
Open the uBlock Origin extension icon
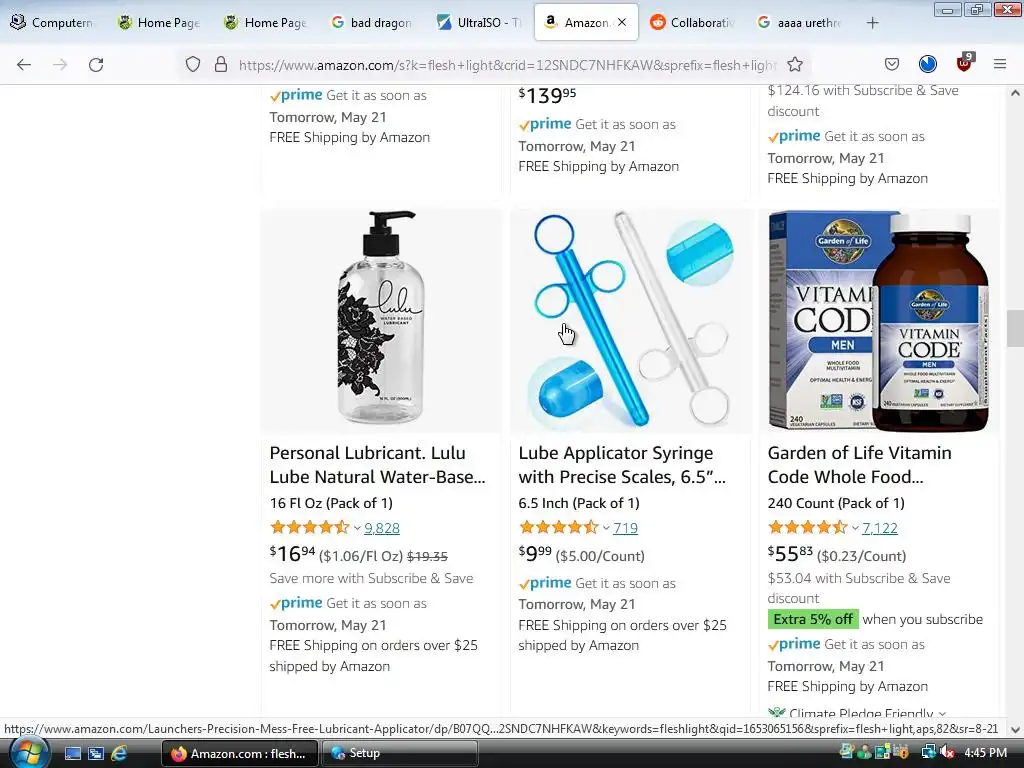coord(964,63)
